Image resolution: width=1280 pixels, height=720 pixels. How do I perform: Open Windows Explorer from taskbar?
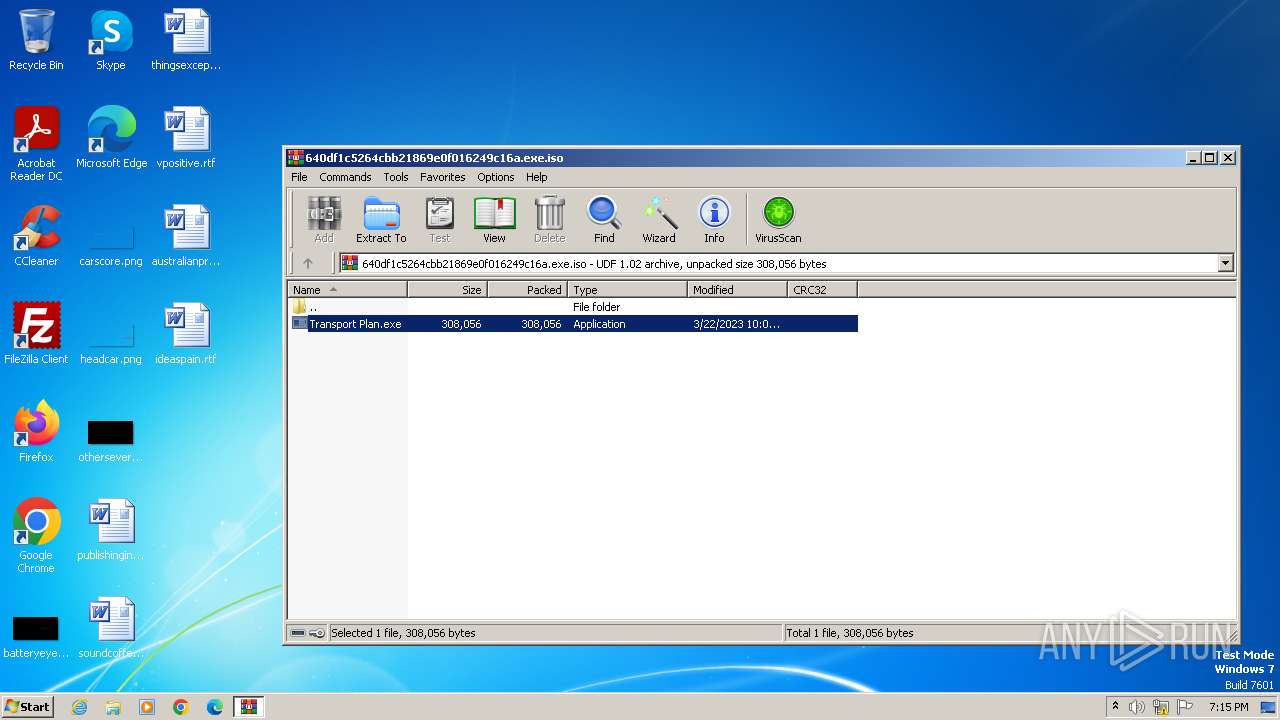(x=113, y=707)
